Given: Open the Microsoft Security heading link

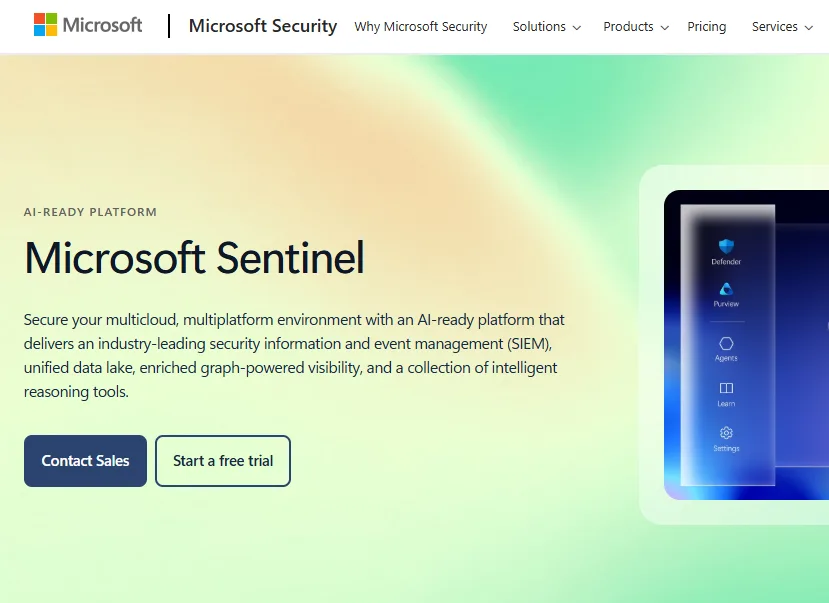Looking at the screenshot, I should tap(262, 26).
